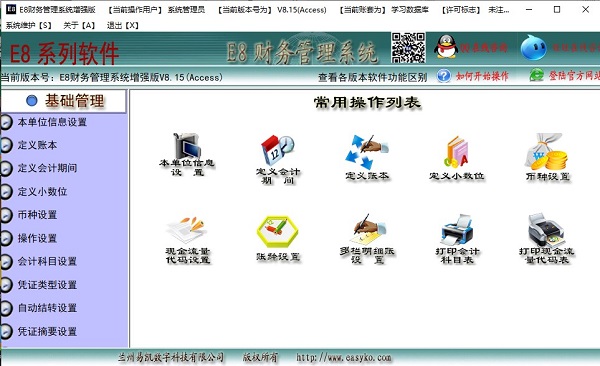Open the 系统维护 [S] menu
Image resolution: width=600 pixels, height=366 pixels.
(29, 26)
